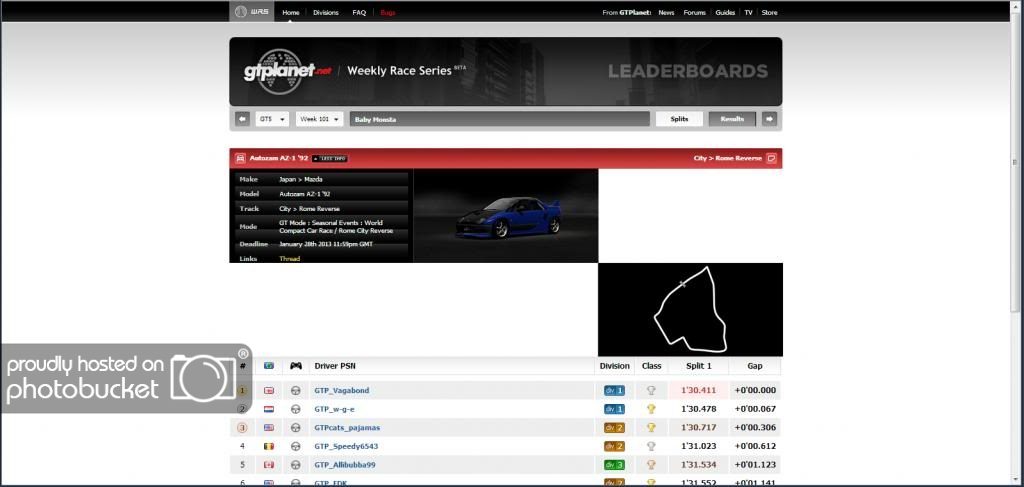Click the Canadian flag in GTP_Allibubba99 row
Viewport: 1024px width, 487px height.
(x=268, y=465)
